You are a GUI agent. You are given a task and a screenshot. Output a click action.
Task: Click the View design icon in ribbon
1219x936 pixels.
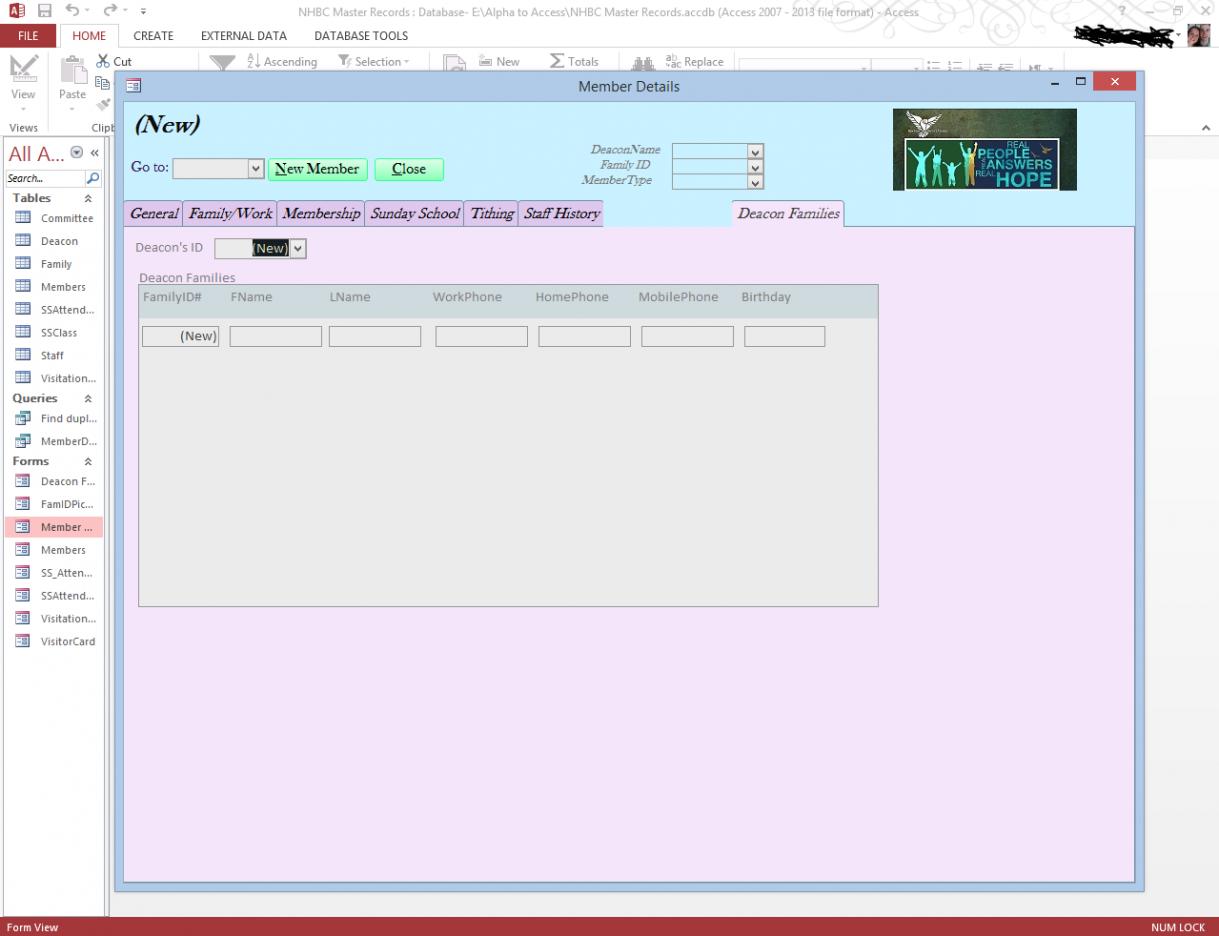22,69
